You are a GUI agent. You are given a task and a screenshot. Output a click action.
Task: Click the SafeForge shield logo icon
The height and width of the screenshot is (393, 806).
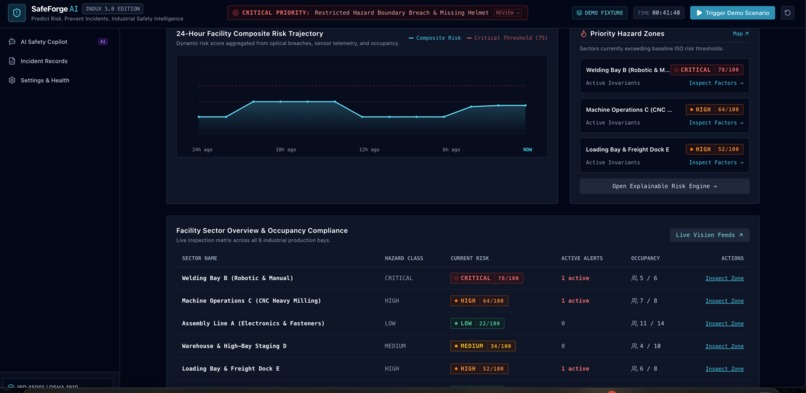pyautogui.click(x=17, y=13)
